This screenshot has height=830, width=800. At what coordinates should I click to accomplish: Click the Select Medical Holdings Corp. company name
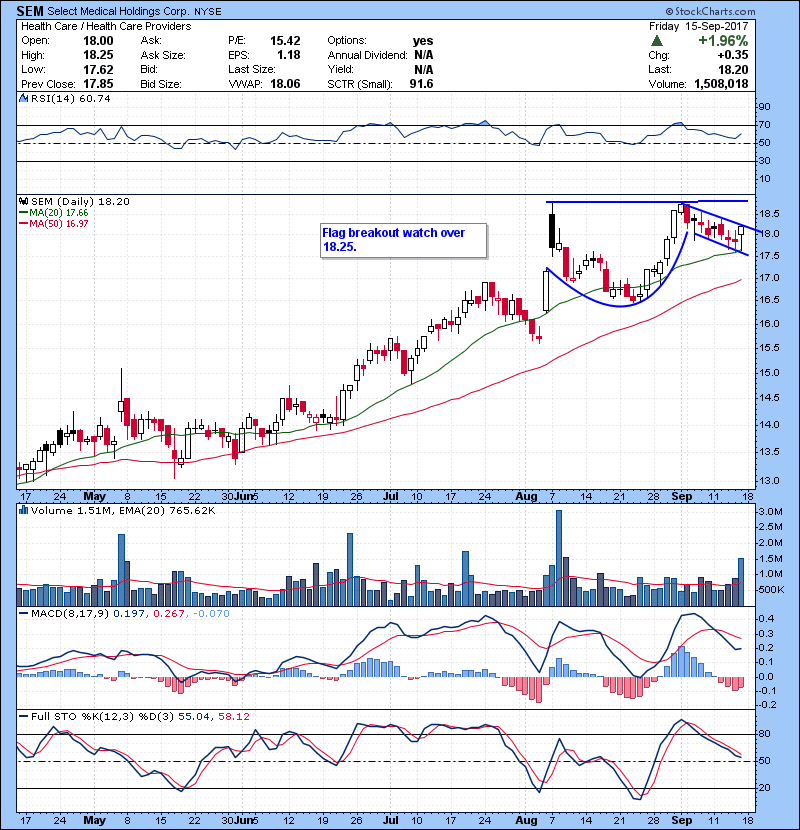coord(119,11)
